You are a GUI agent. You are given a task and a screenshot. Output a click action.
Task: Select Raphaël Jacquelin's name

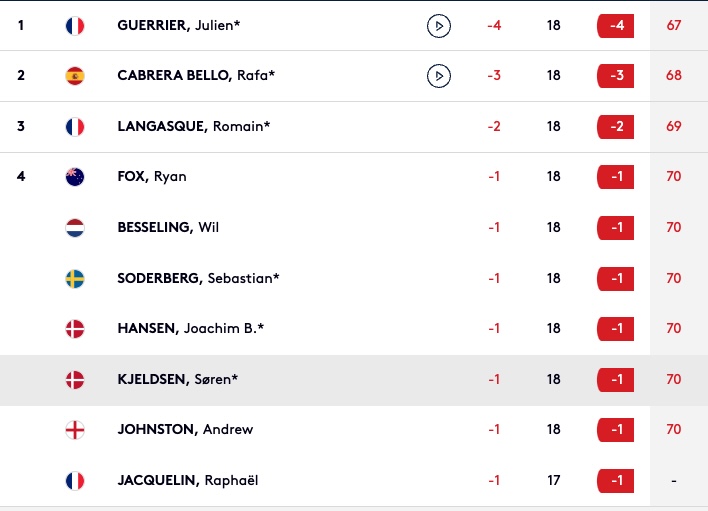click(x=188, y=480)
